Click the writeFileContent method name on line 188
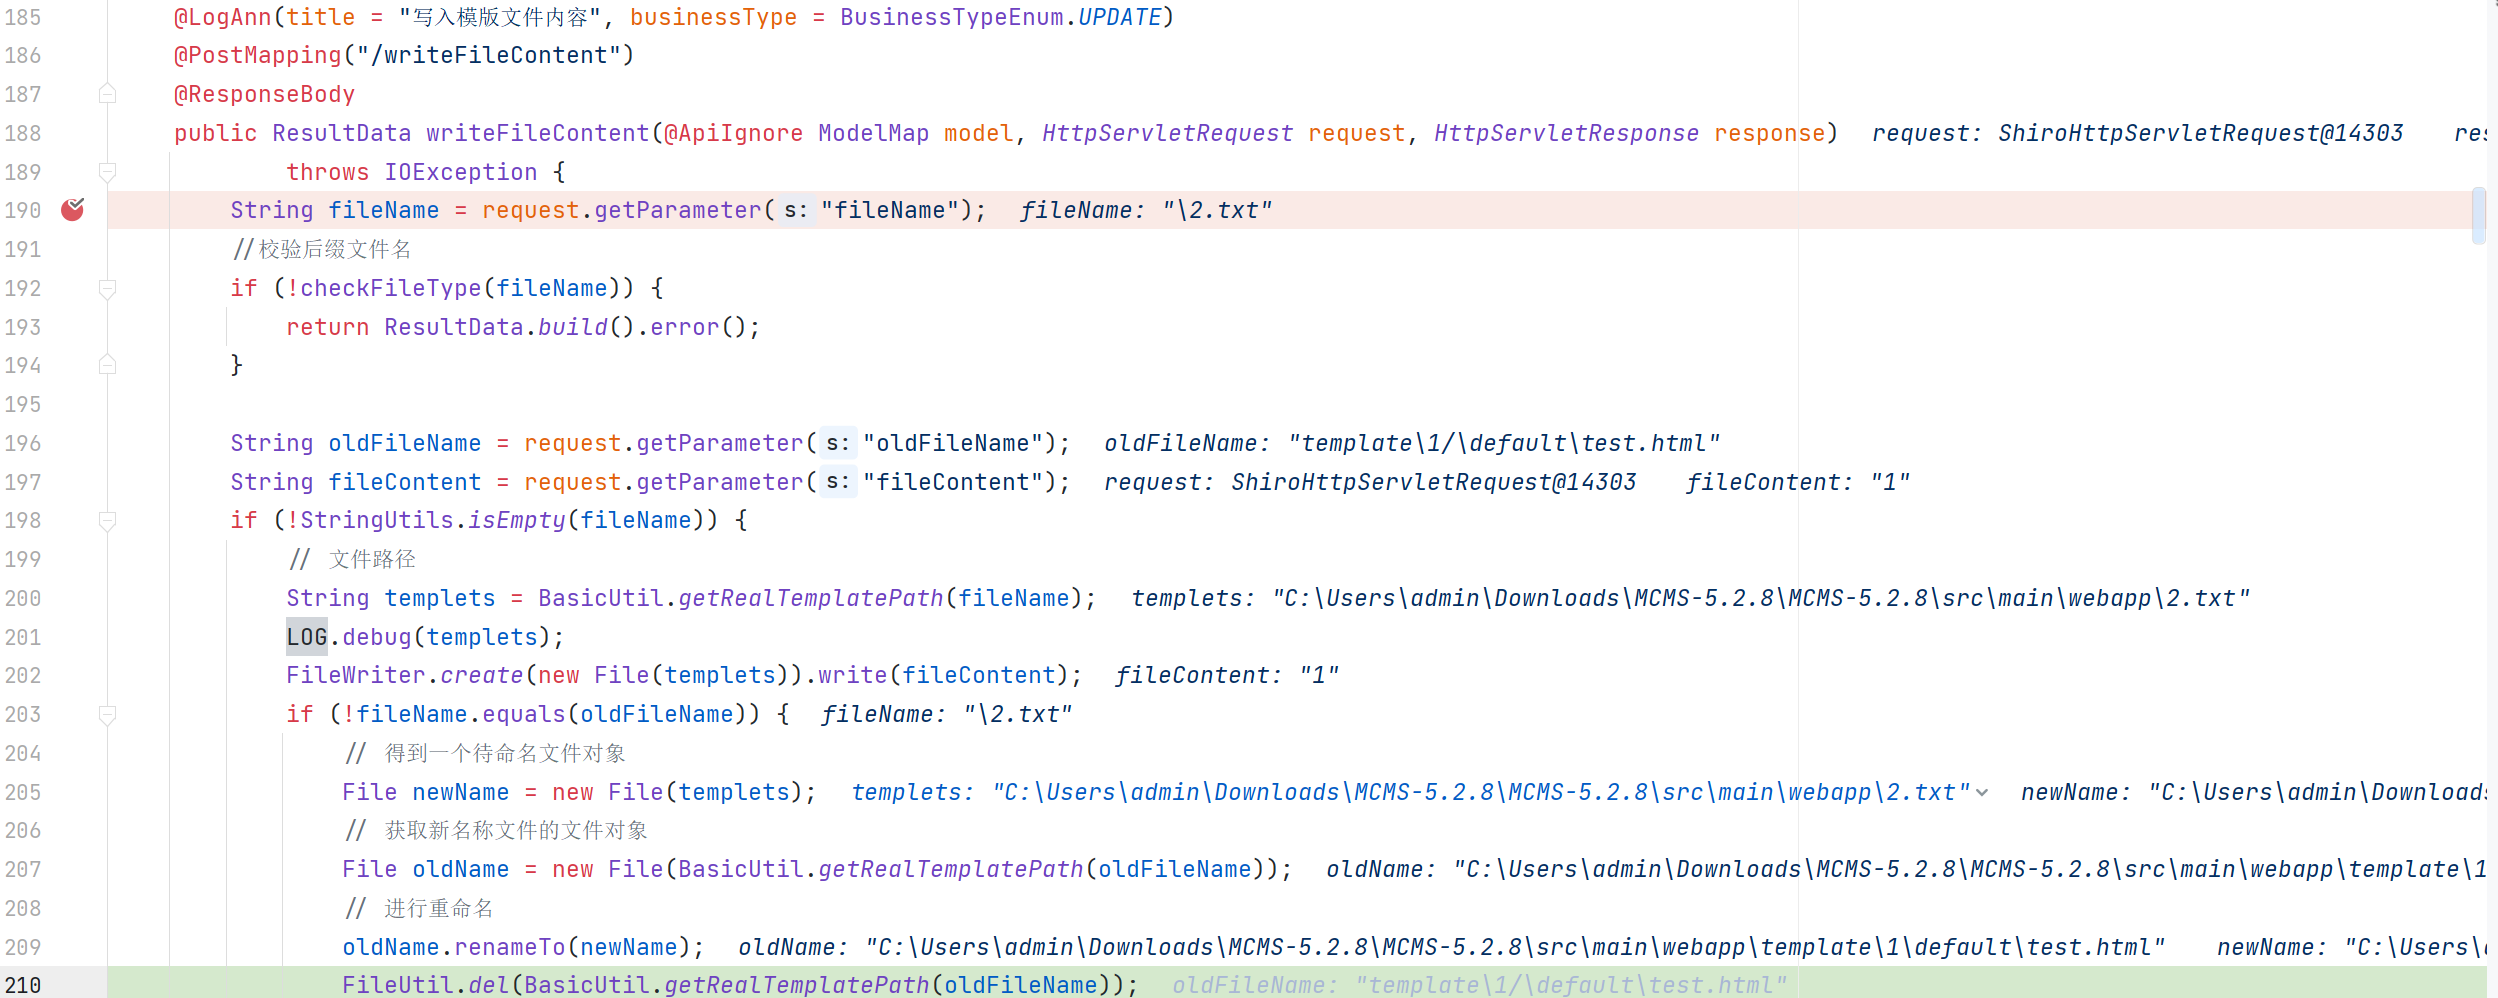 coord(538,133)
